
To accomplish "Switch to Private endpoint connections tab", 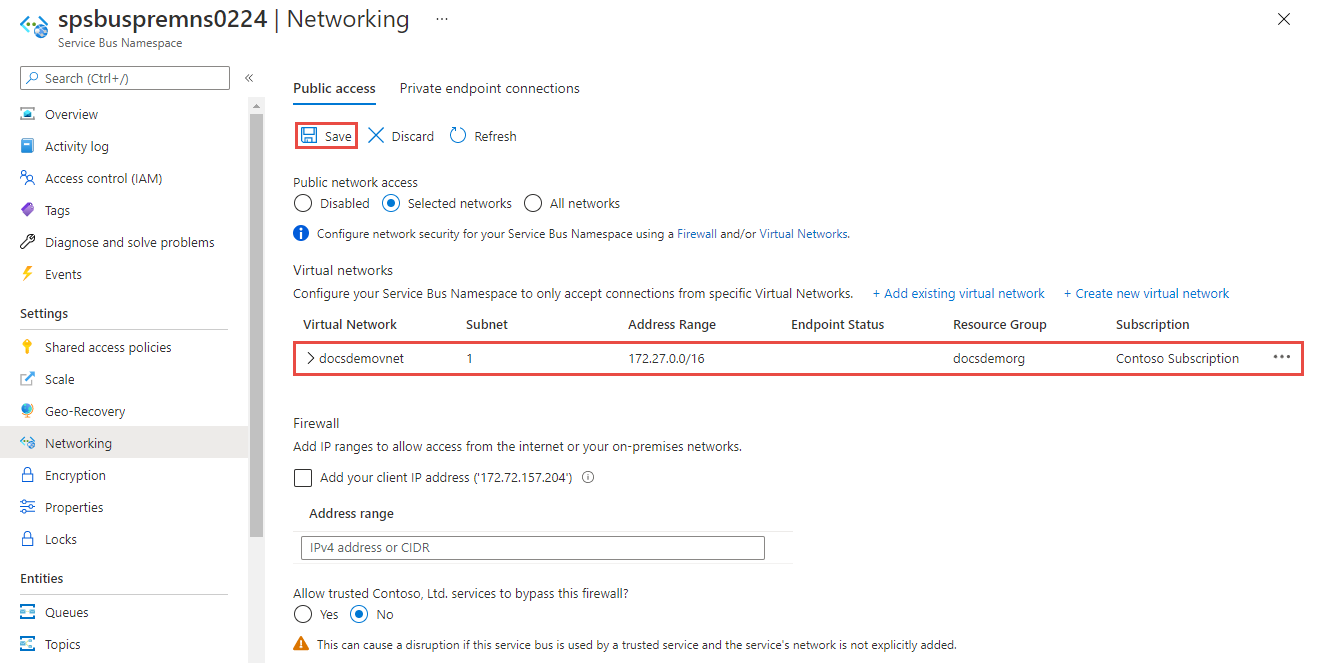I will 489,88.
